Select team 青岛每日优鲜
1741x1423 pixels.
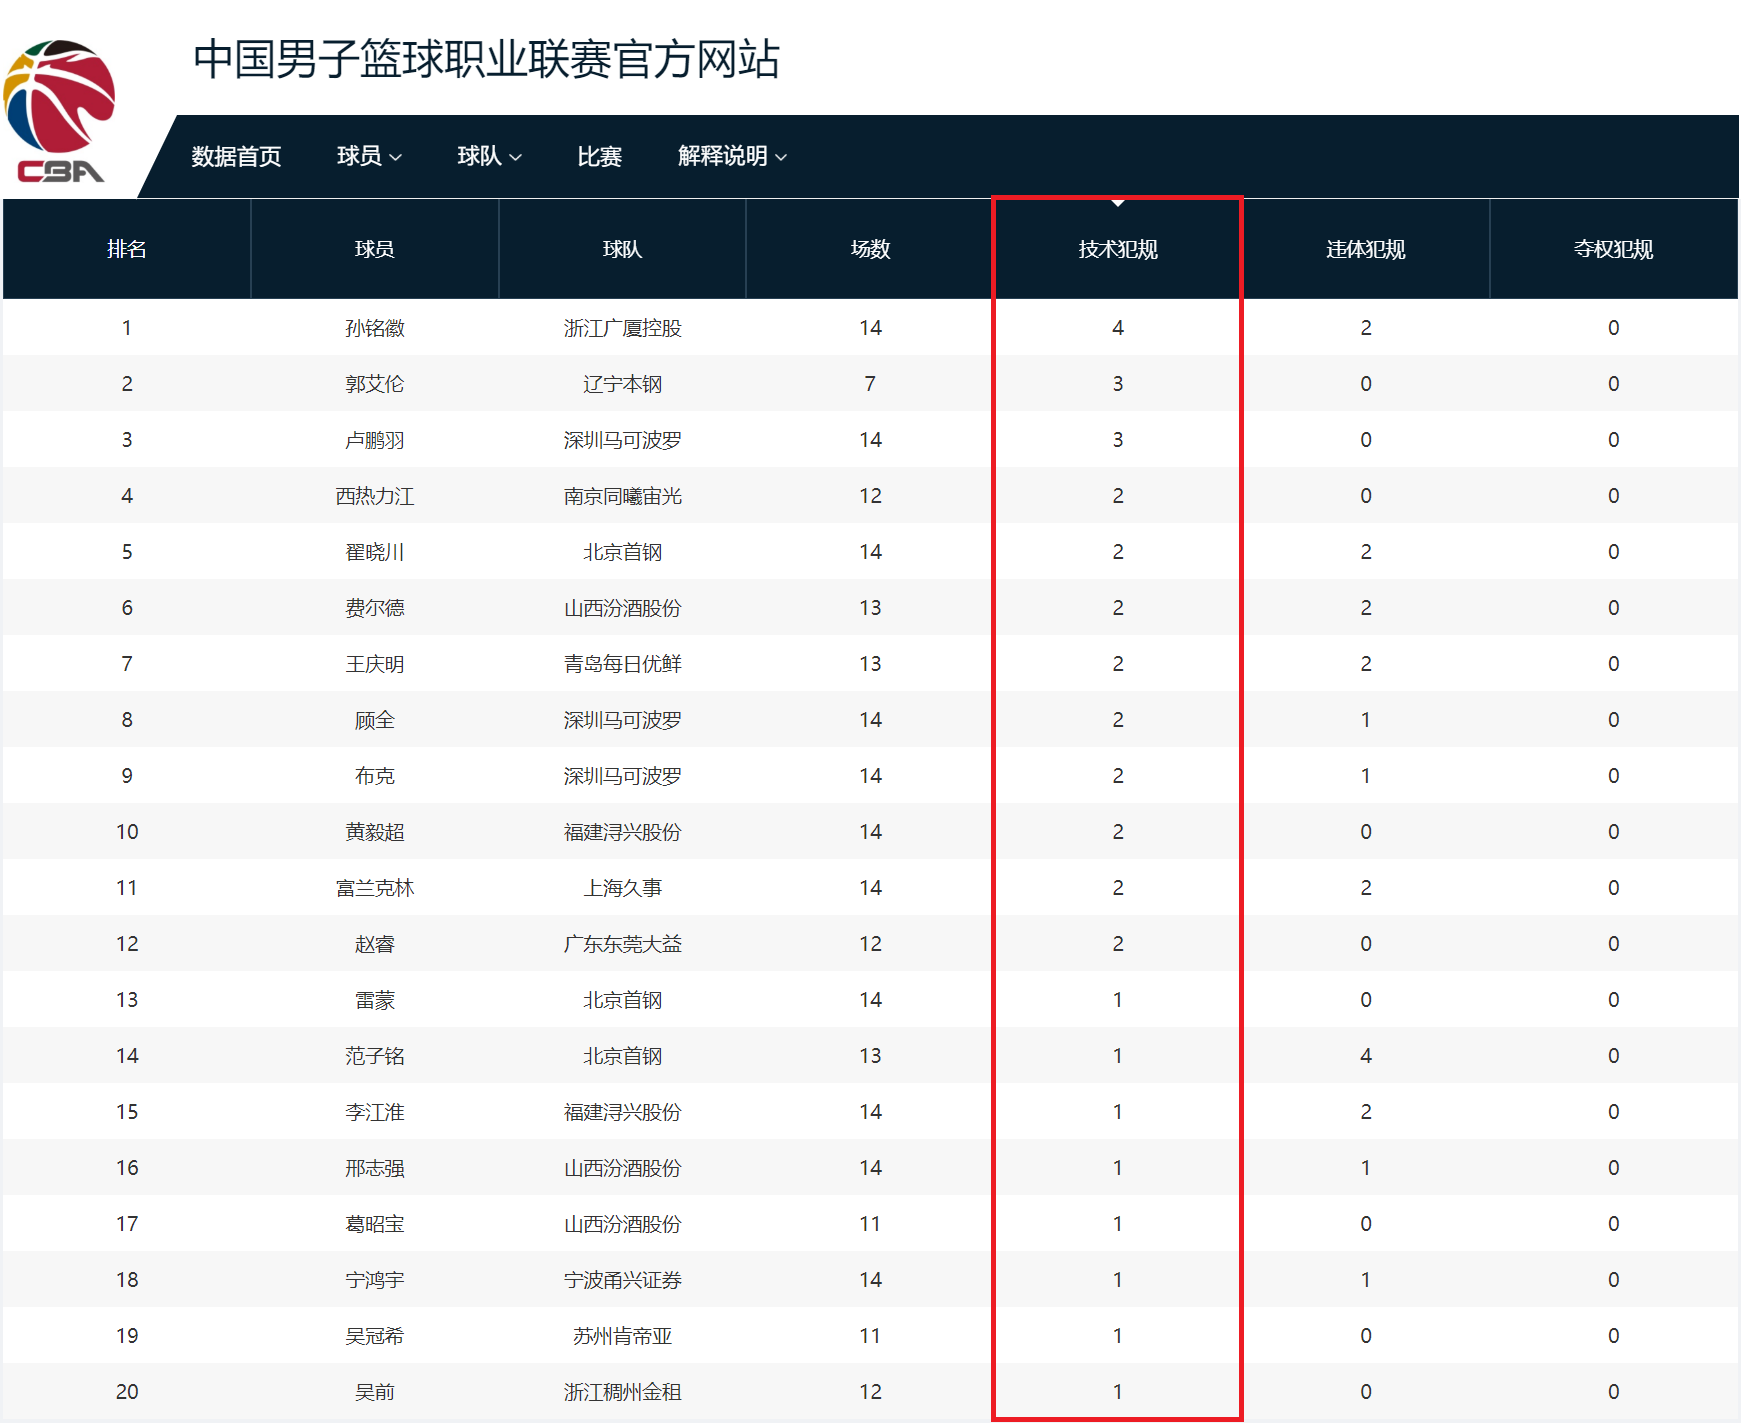pos(622,664)
